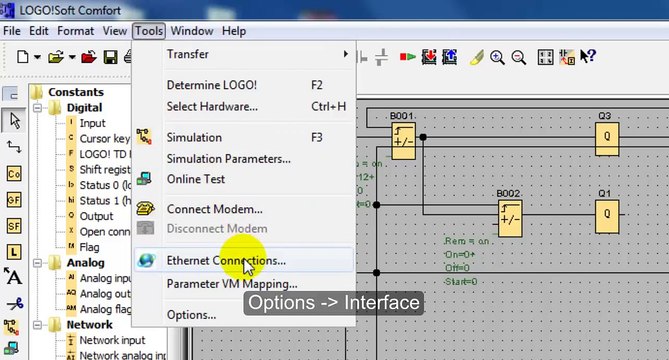Select Output in the Digital tree
The width and height of the screenshot is (669, 360).
pyautogui.click(x=90, y=216)
